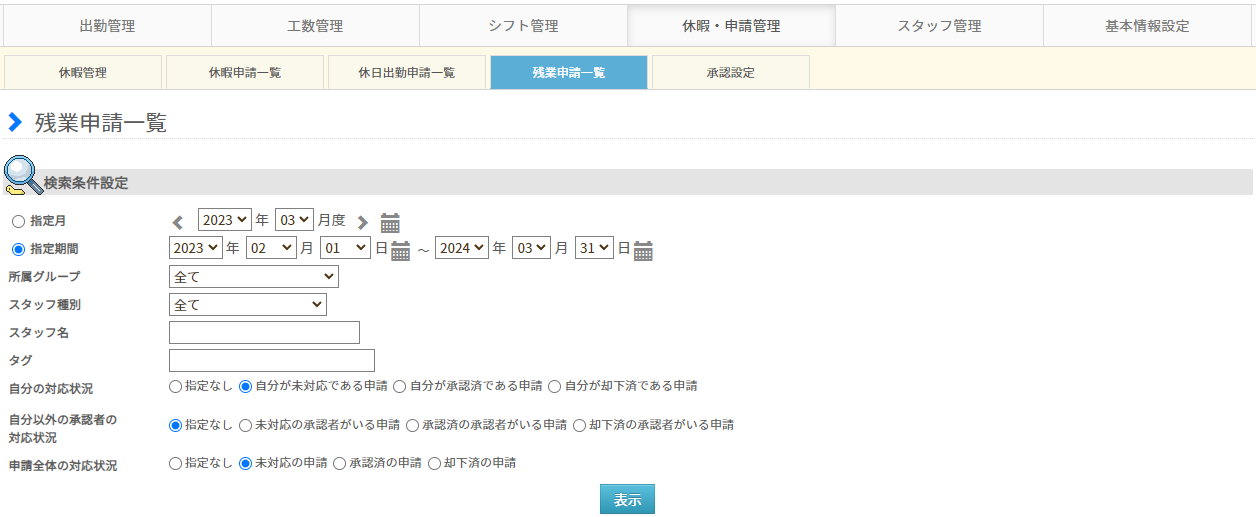Screen dimensions: 1256x517
Task: Open period start month dropdown 02
Action: 271,248
